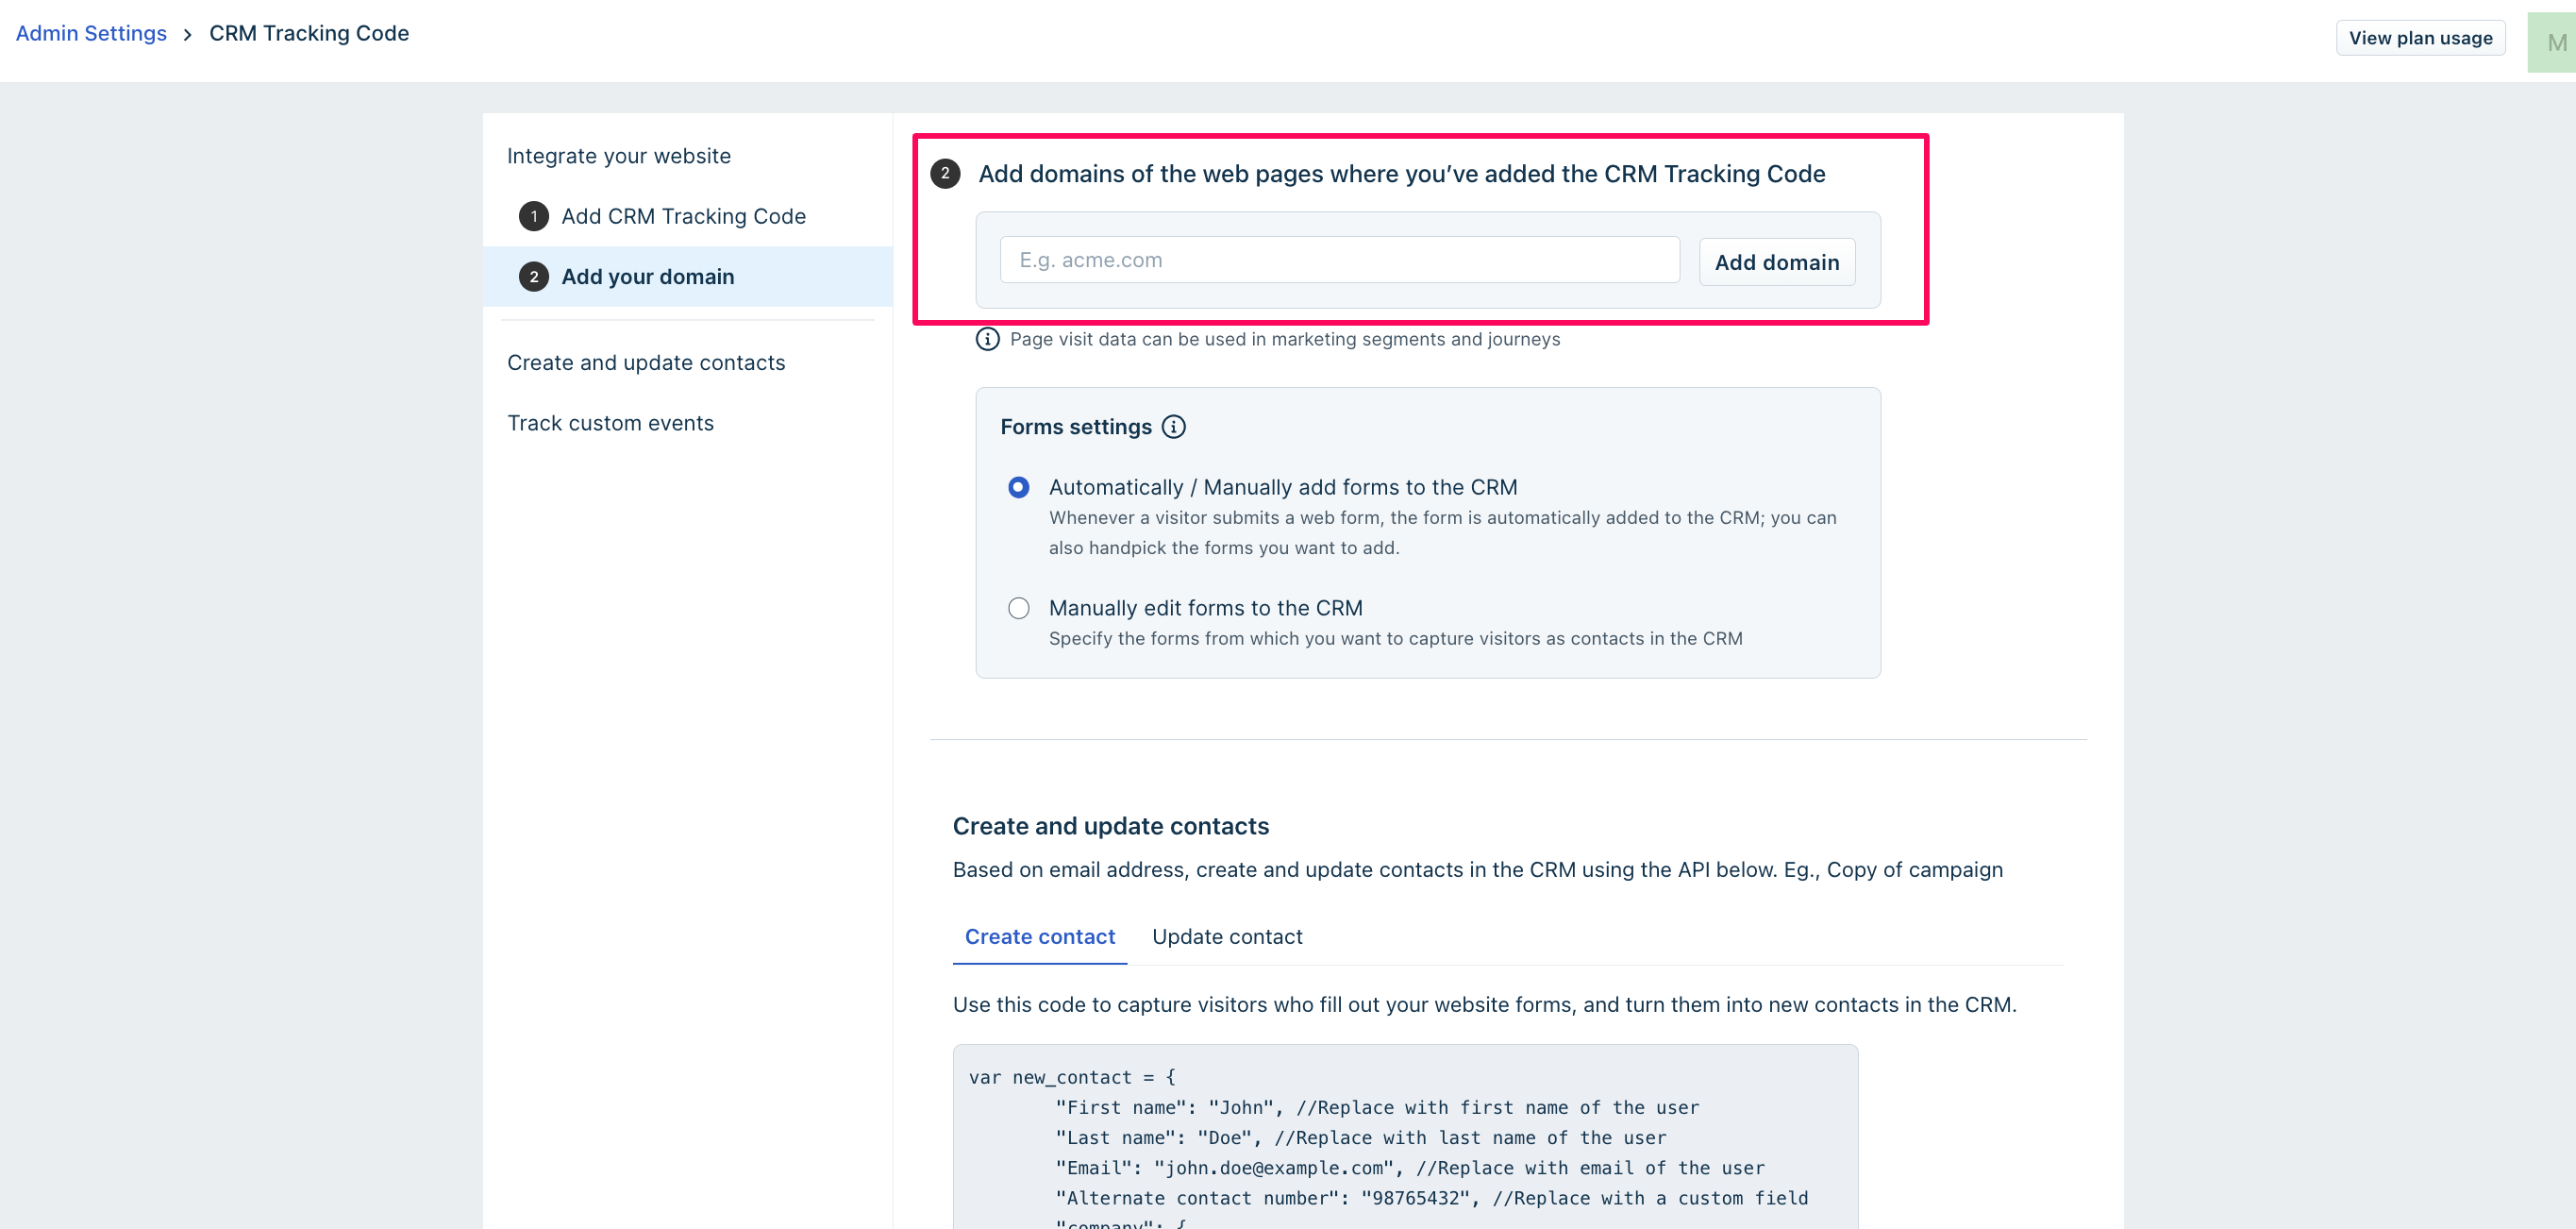Image resolution: width=2576 pixels, height=1229 pixels.
Task: Click the step 2 badge beside Add your domain
Action: [x=534, y=277]
